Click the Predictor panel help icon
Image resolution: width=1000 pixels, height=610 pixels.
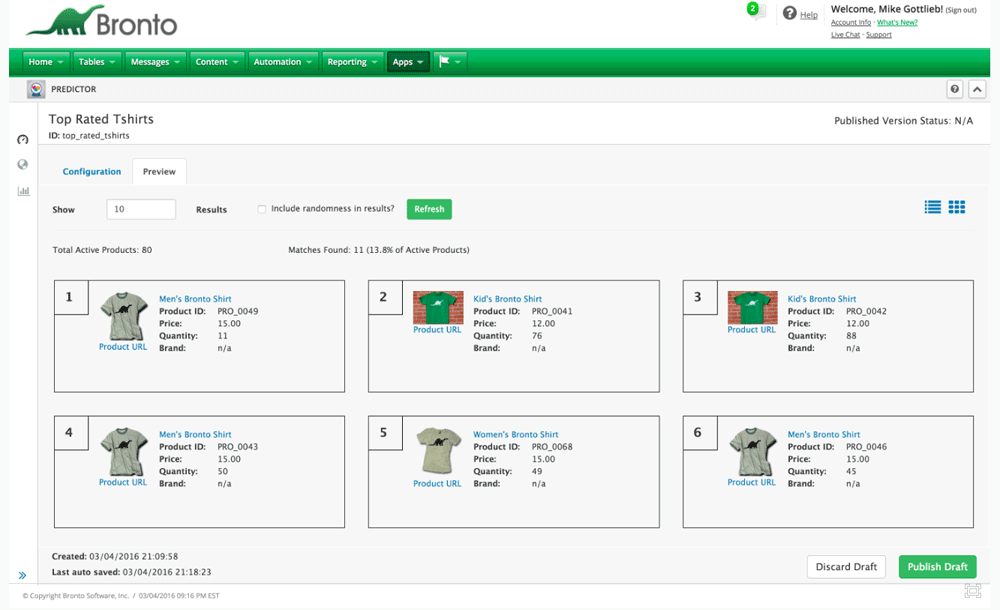[955, 89]
